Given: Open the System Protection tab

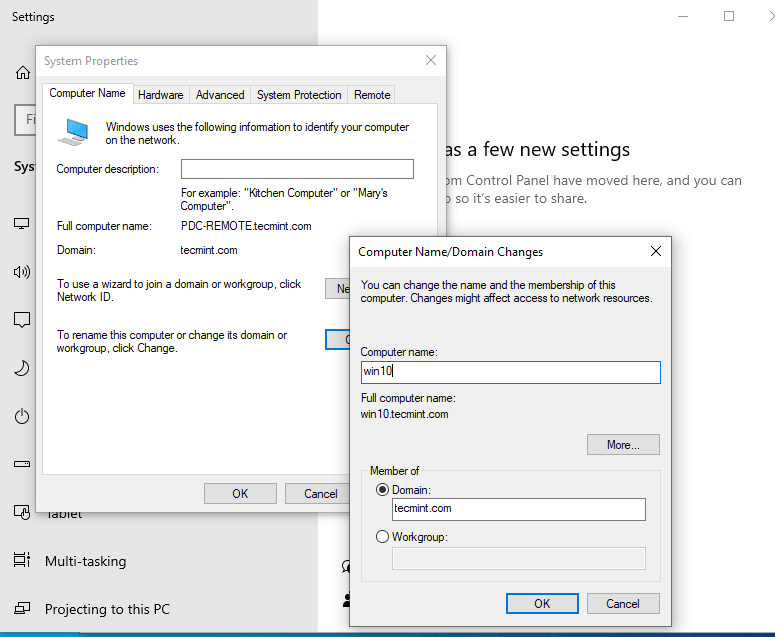Looking at the screenshot, I should coord(299,95).
